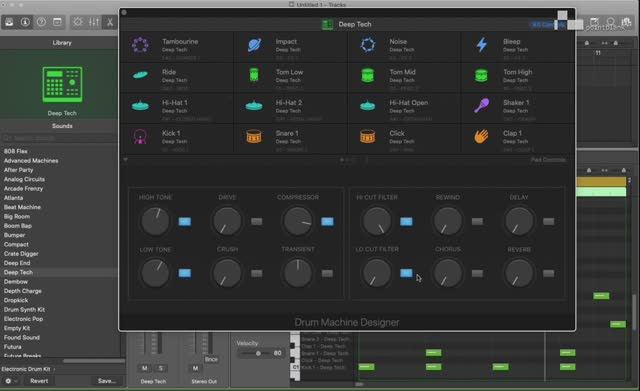640x391 pixels.
Task: Toggle the Compressor on/off button
Action: pyautogui.click(x=327, y=221)
